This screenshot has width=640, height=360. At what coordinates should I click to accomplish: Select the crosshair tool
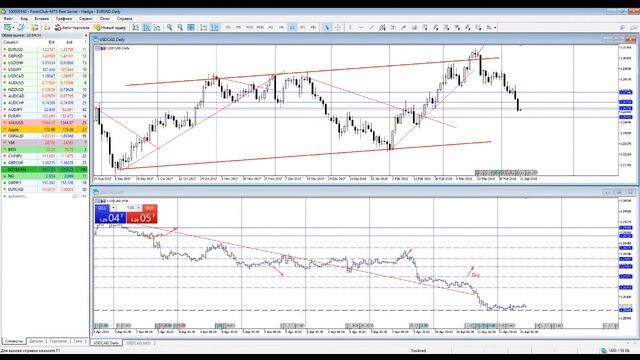click(x=338, y=27)
